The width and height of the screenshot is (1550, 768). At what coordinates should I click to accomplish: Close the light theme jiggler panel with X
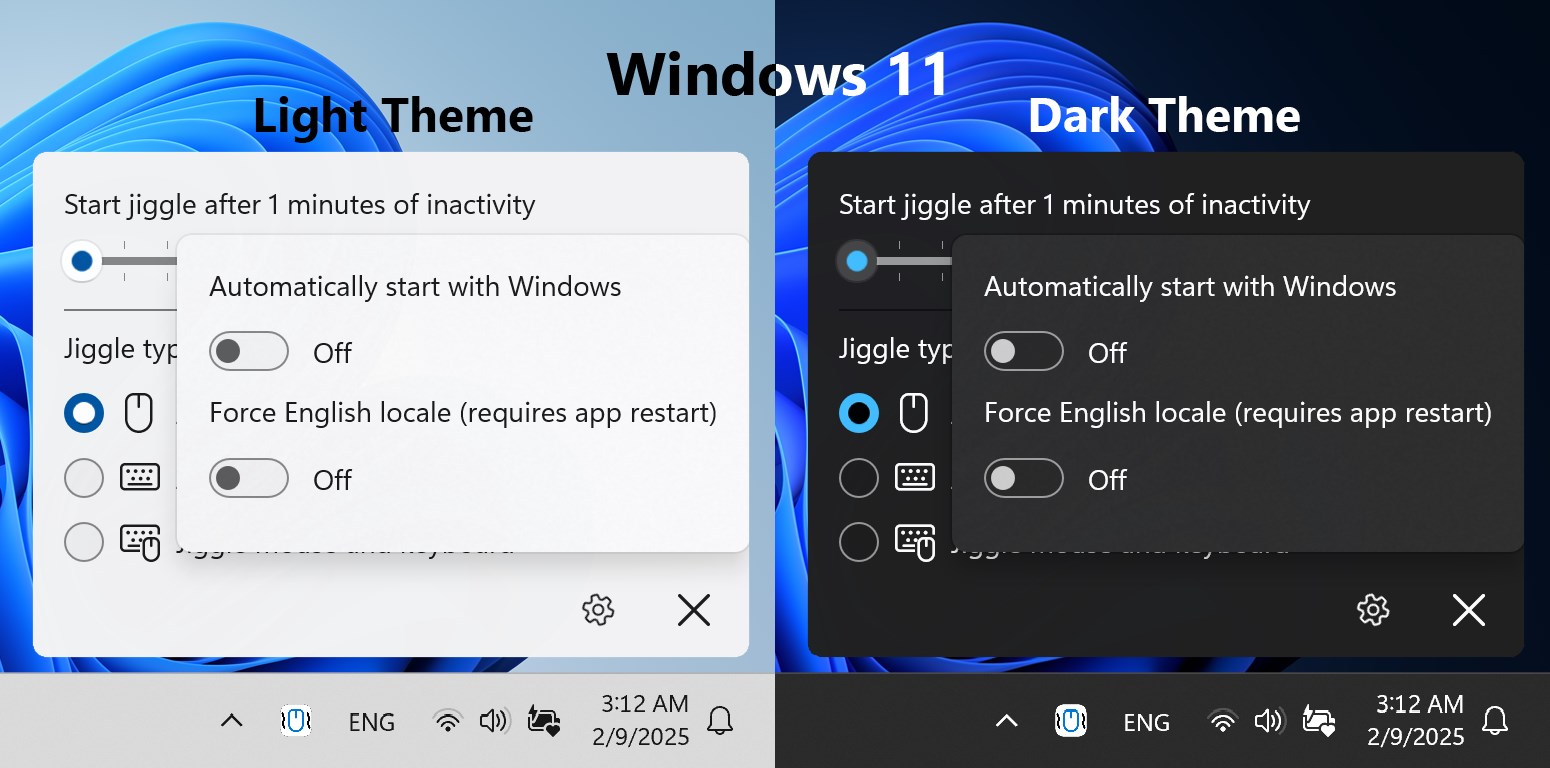point(693,609)
